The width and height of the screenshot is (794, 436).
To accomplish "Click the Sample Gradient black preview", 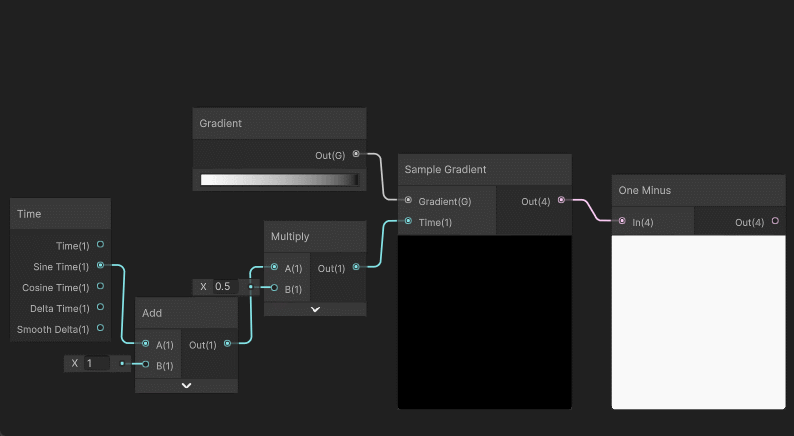I will (x=484, y=321).
